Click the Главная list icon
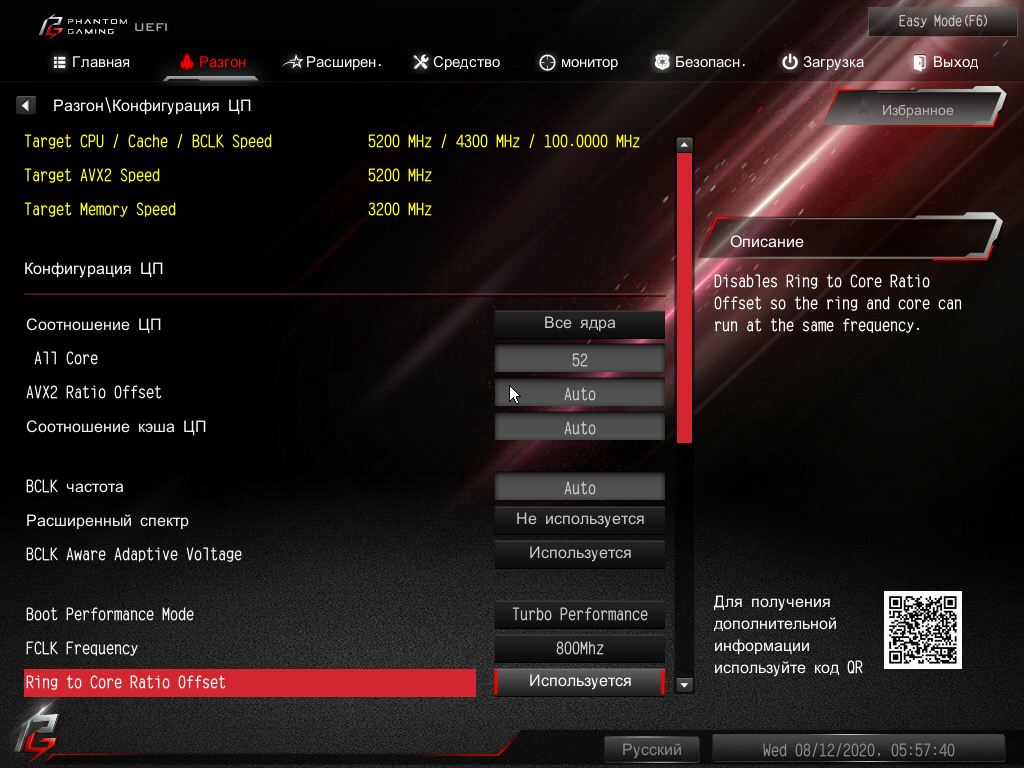The image size is (1024, 768). pyautogui.click(x=59, y=62)
